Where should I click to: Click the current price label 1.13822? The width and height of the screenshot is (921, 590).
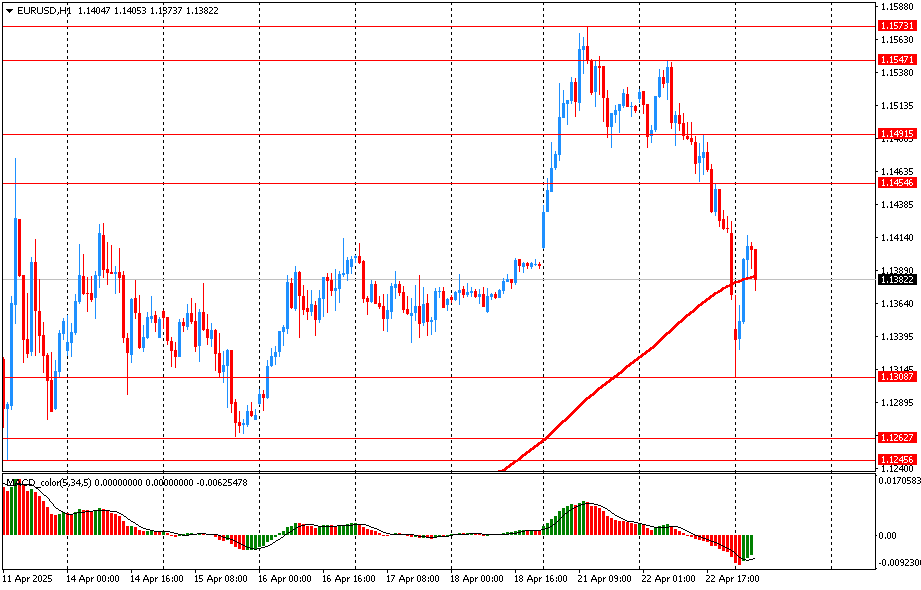pyautogui.click(x=896, y=279)
